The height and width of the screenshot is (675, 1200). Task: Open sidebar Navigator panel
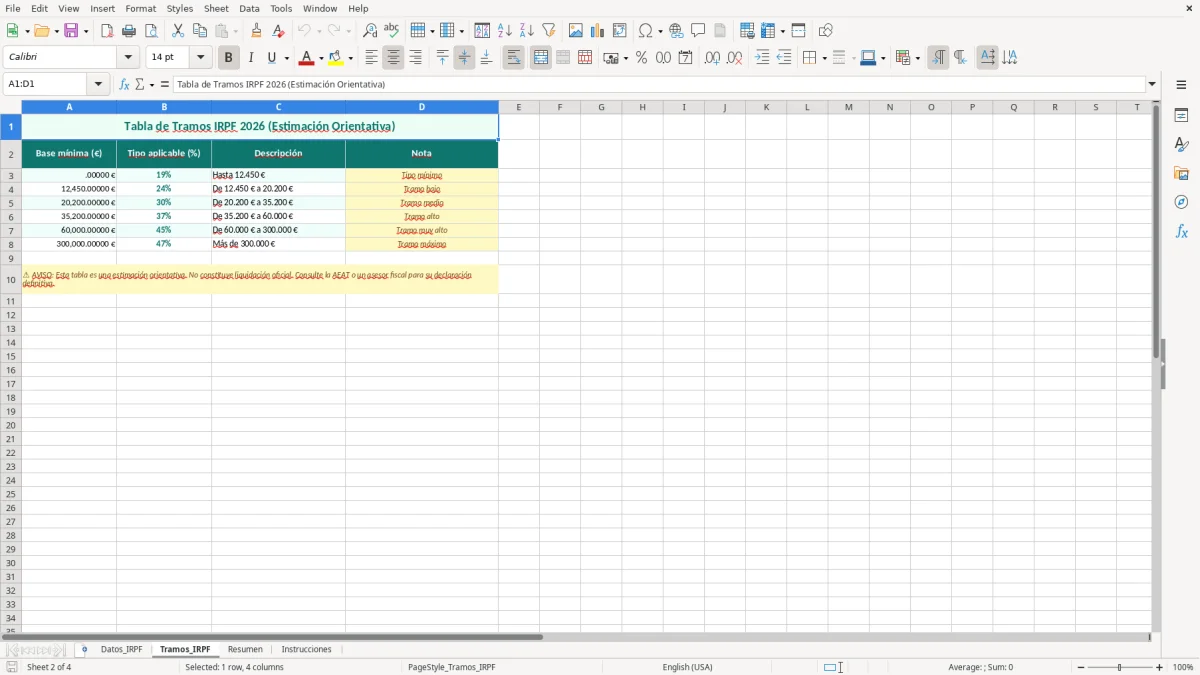coord(1181,203)
